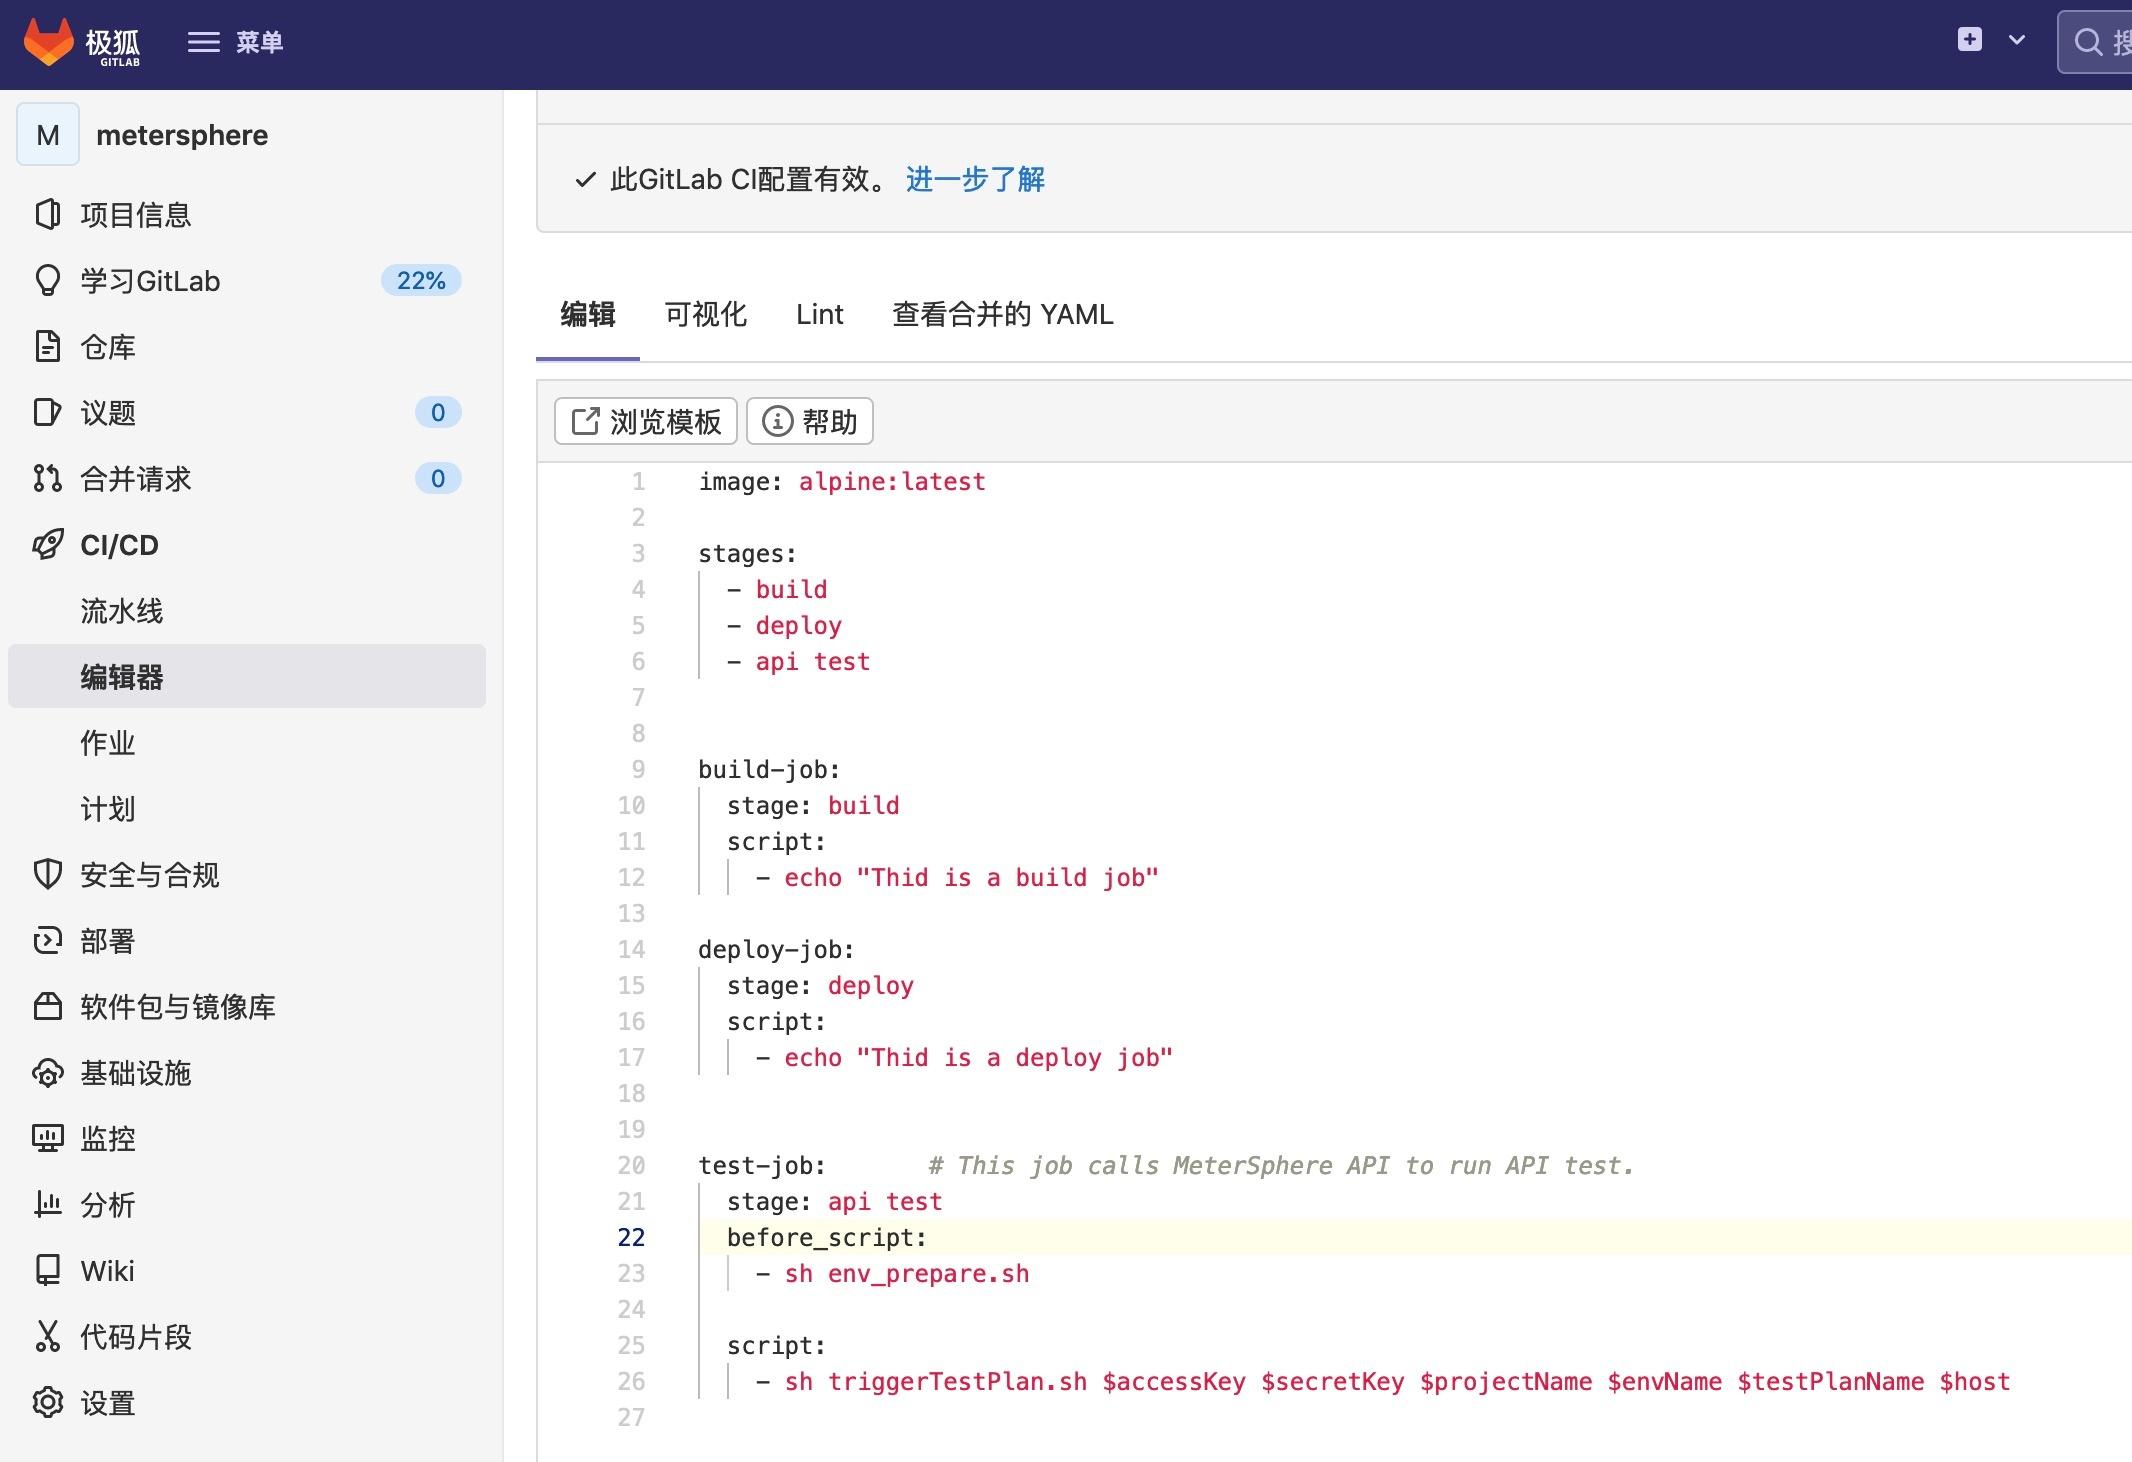Screen dimensions: 2132x1462
Task: Open 设置 via the gear icon
Action: (x=47, y=1402)
